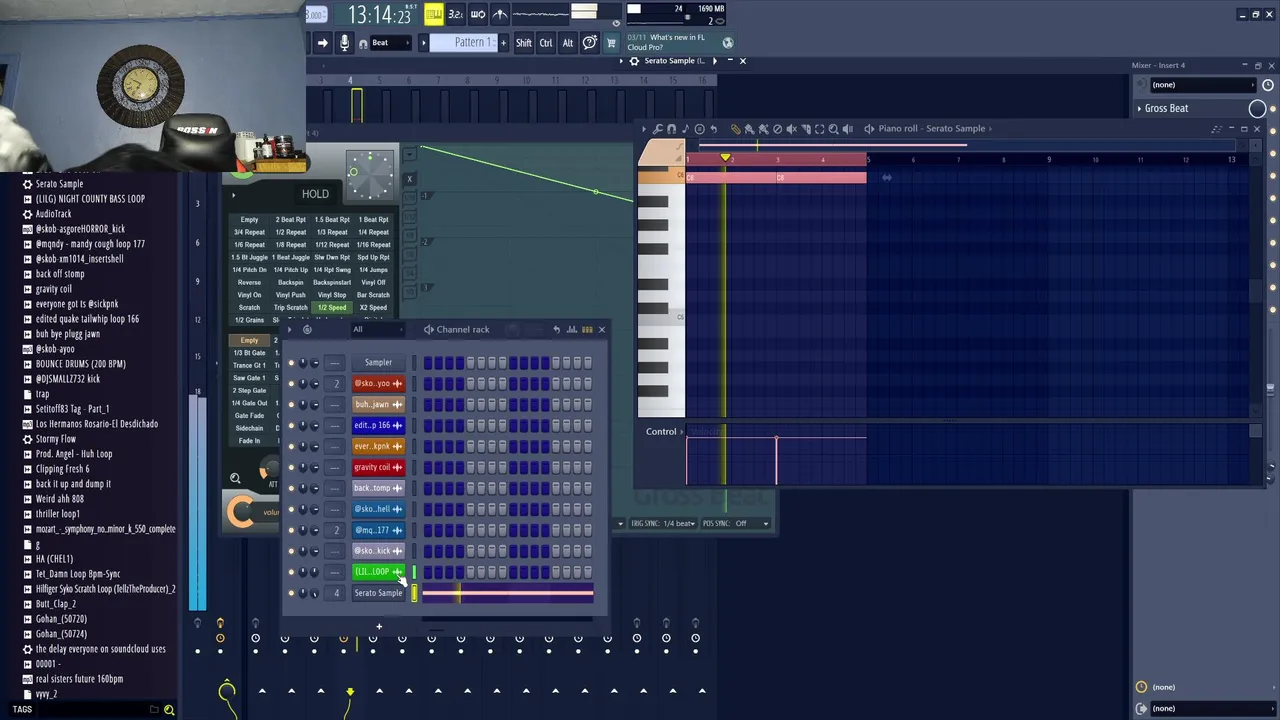The width and height of the screenshot is (1280, 720).
Task: Click the microphone record icon
Action: [x=344, y=43]
